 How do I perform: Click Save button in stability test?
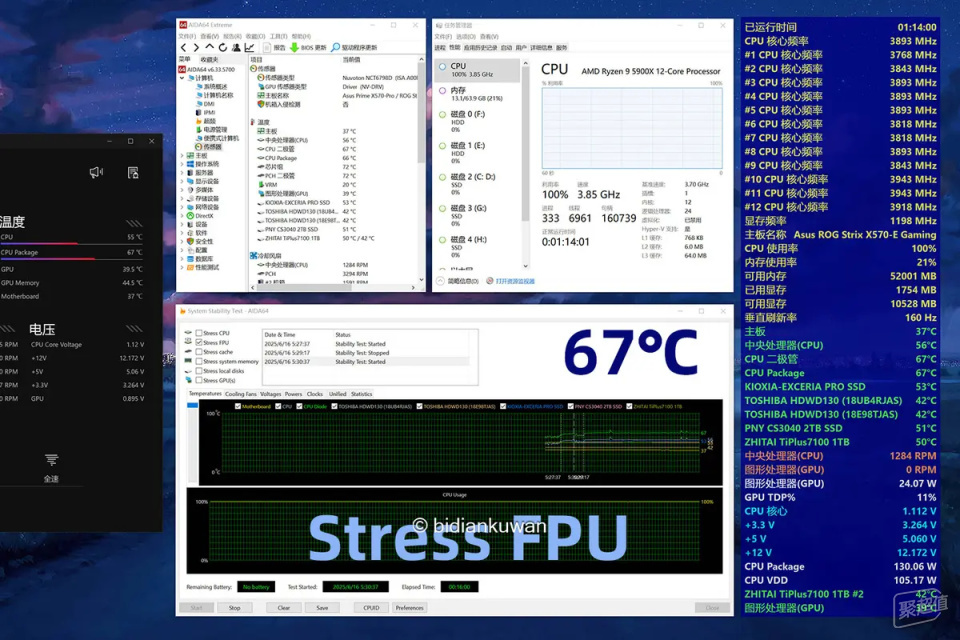[322, 608]
